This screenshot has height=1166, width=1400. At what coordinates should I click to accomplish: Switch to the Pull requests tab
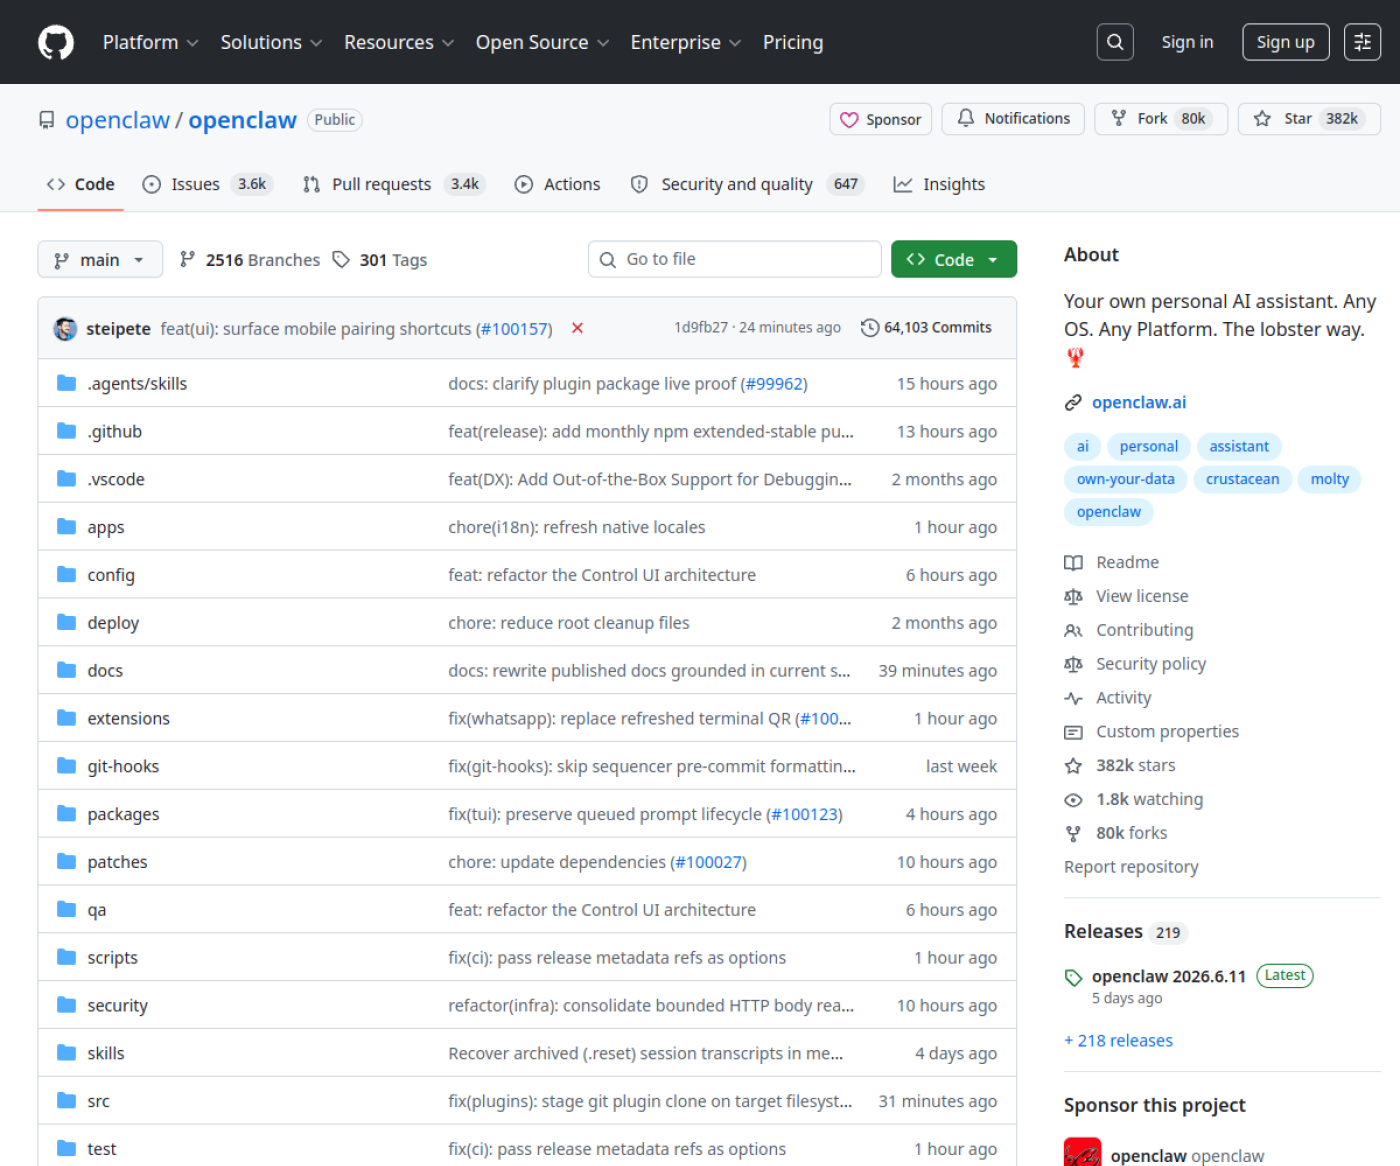click(394, 184)
